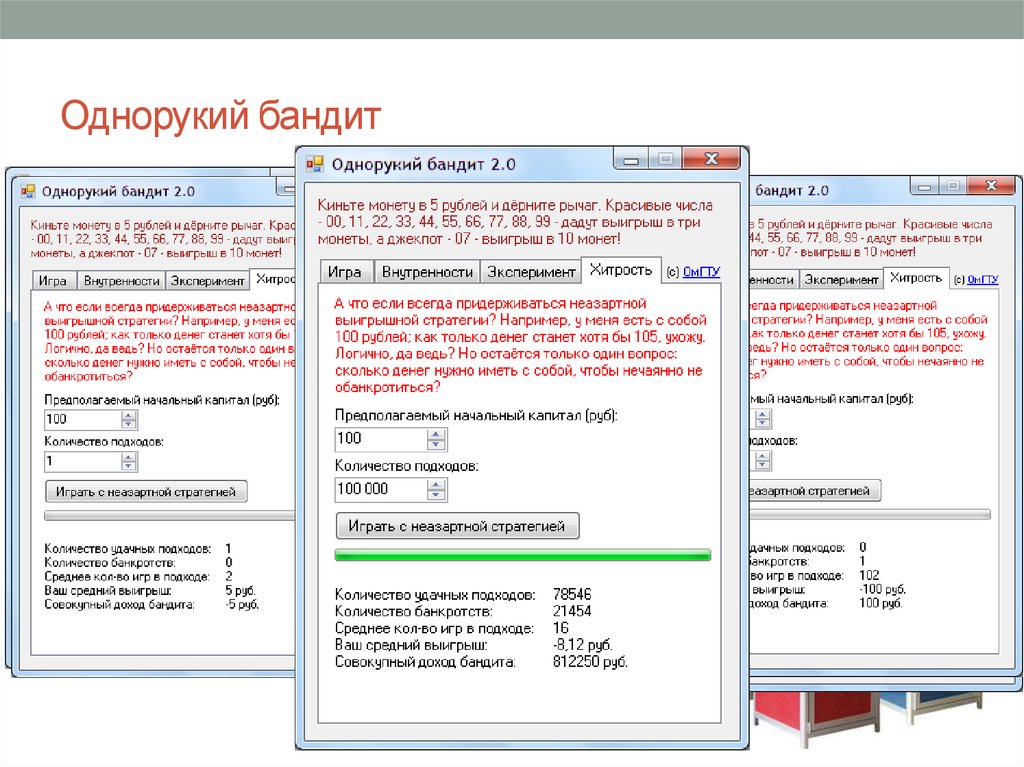Open the Игра tab in the left window
Image resolution: width=1024 pixels, height=767 pixels.
(52, 281)
